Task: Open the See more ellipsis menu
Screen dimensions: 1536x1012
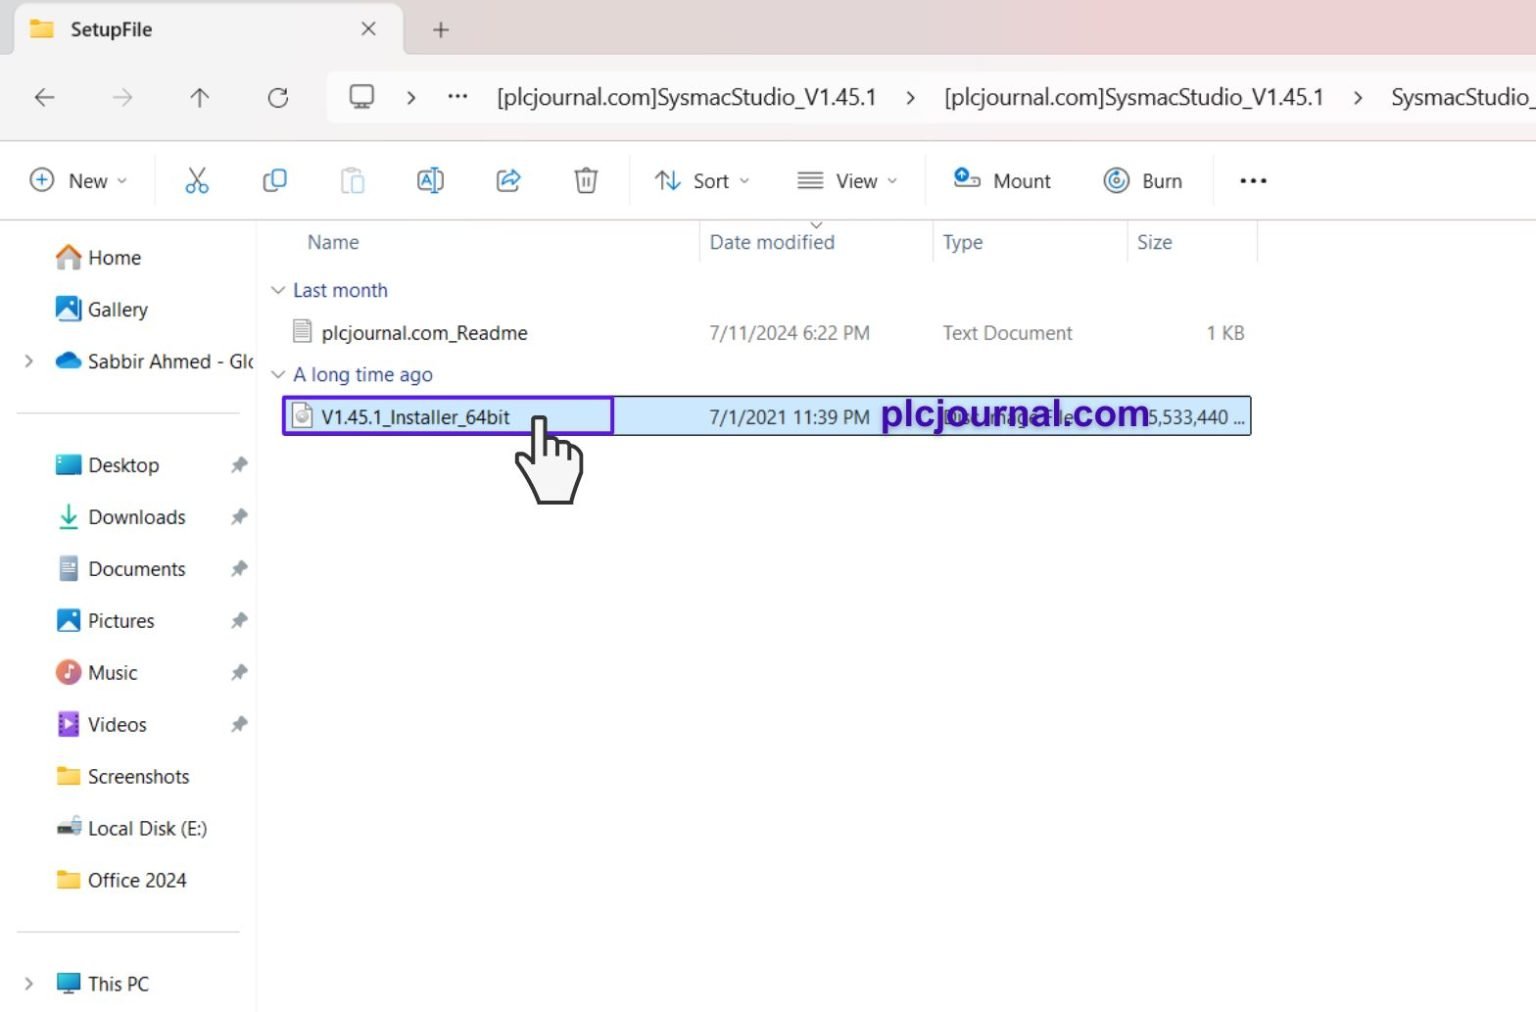Action: 1252,180
